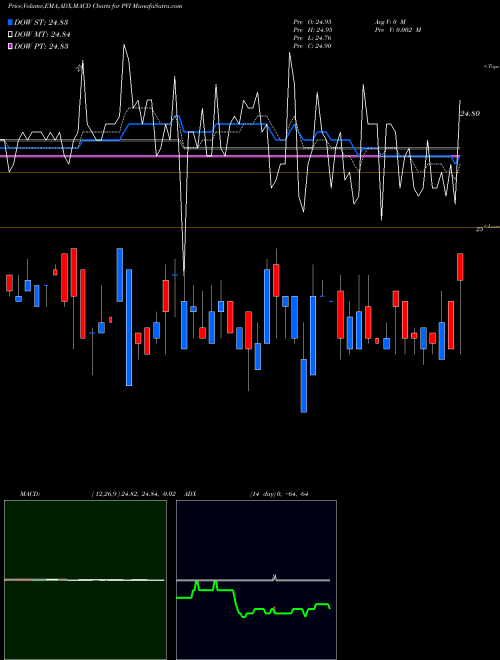This screenshot has width=500, height=660.
Task: Select the 'DOW MT: 24.84' legend text
Action: [x=42, y=35]
